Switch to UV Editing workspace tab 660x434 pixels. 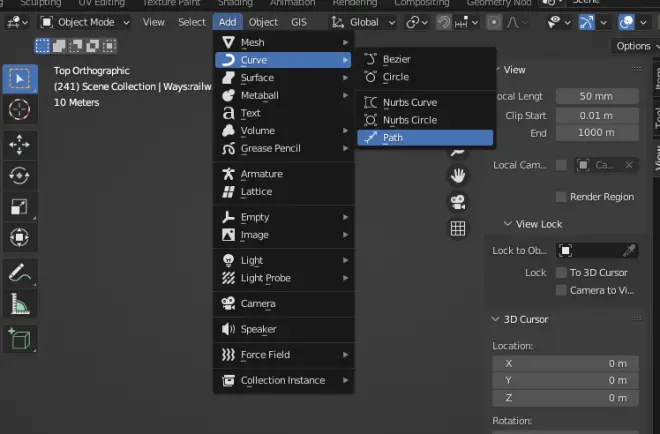(101, 3)
